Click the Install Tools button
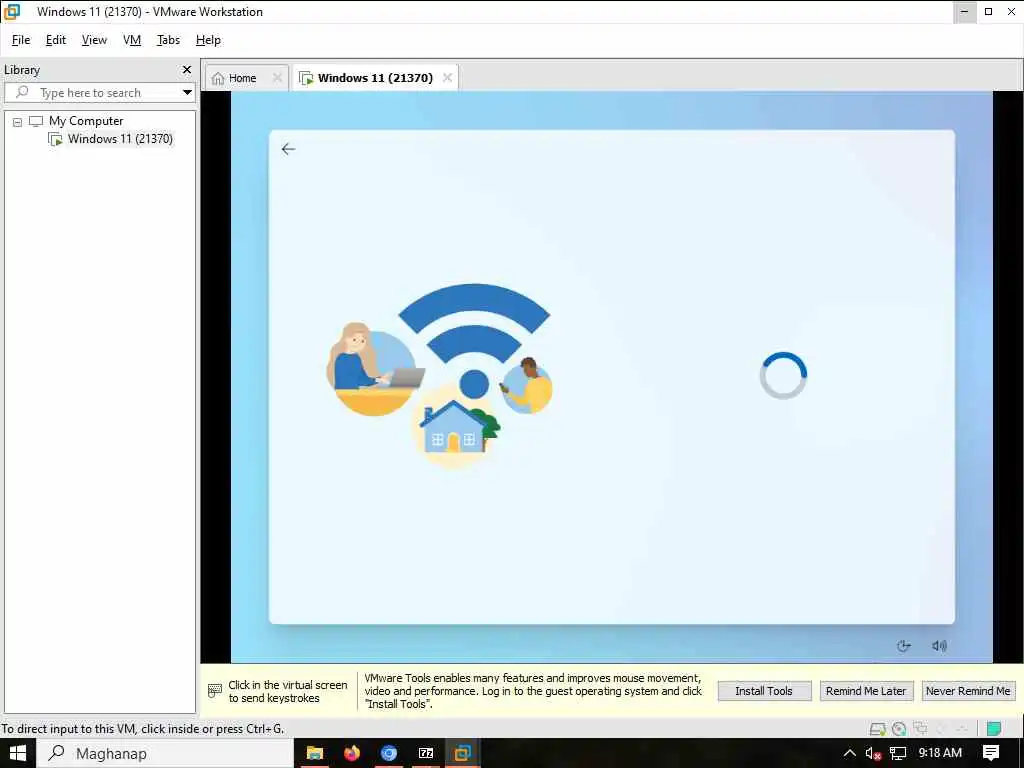1024x768 pixels. (764, 691)
